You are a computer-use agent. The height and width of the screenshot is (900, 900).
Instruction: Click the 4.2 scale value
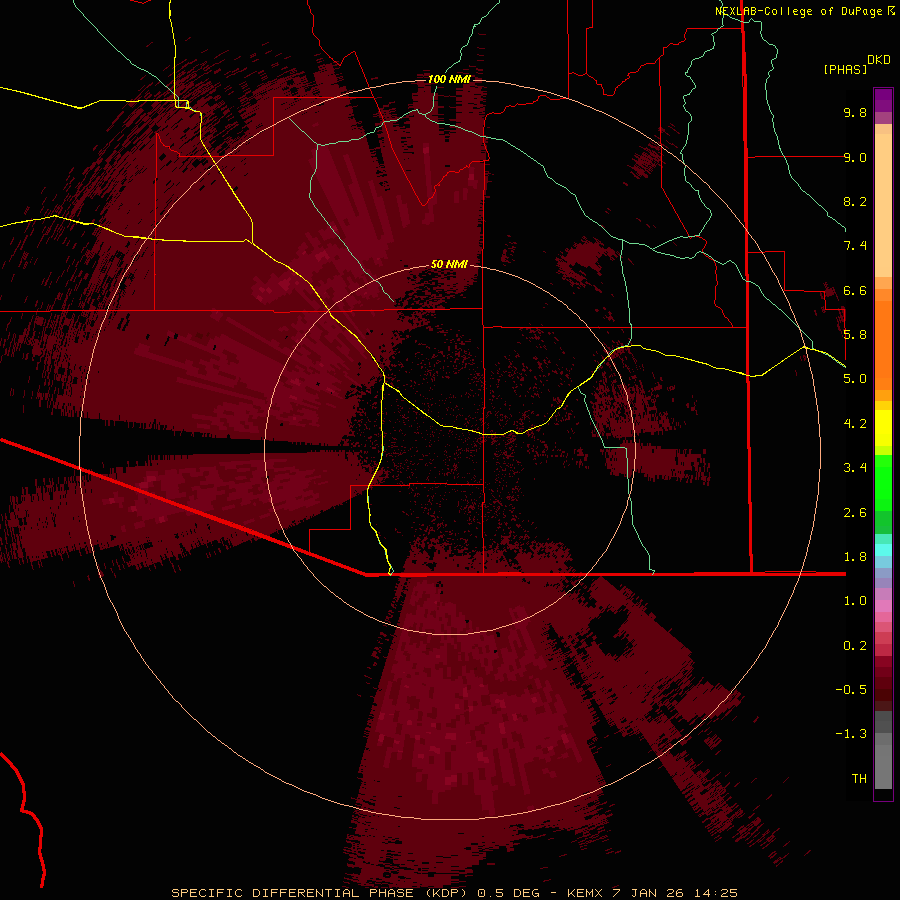855,424
